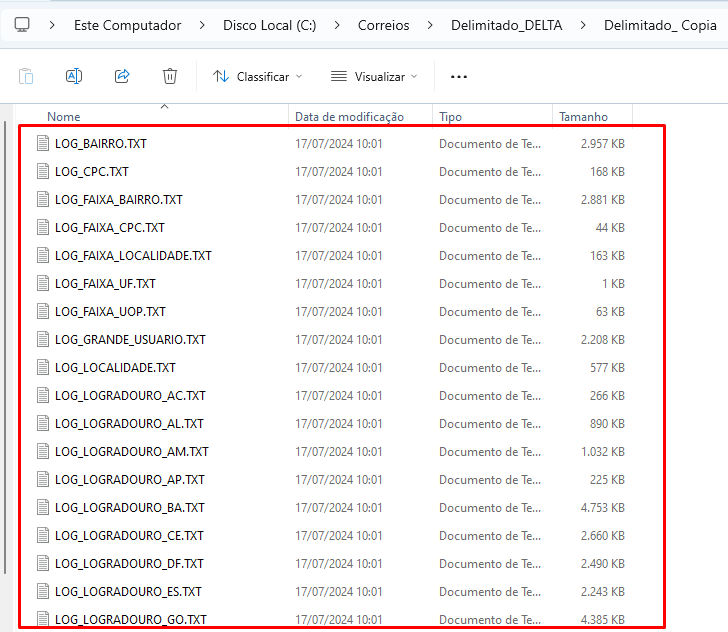Select the file name LOG_BAIRRO.TXT
728x632 pixels.
pyautogui.click(x=101, y=144)
